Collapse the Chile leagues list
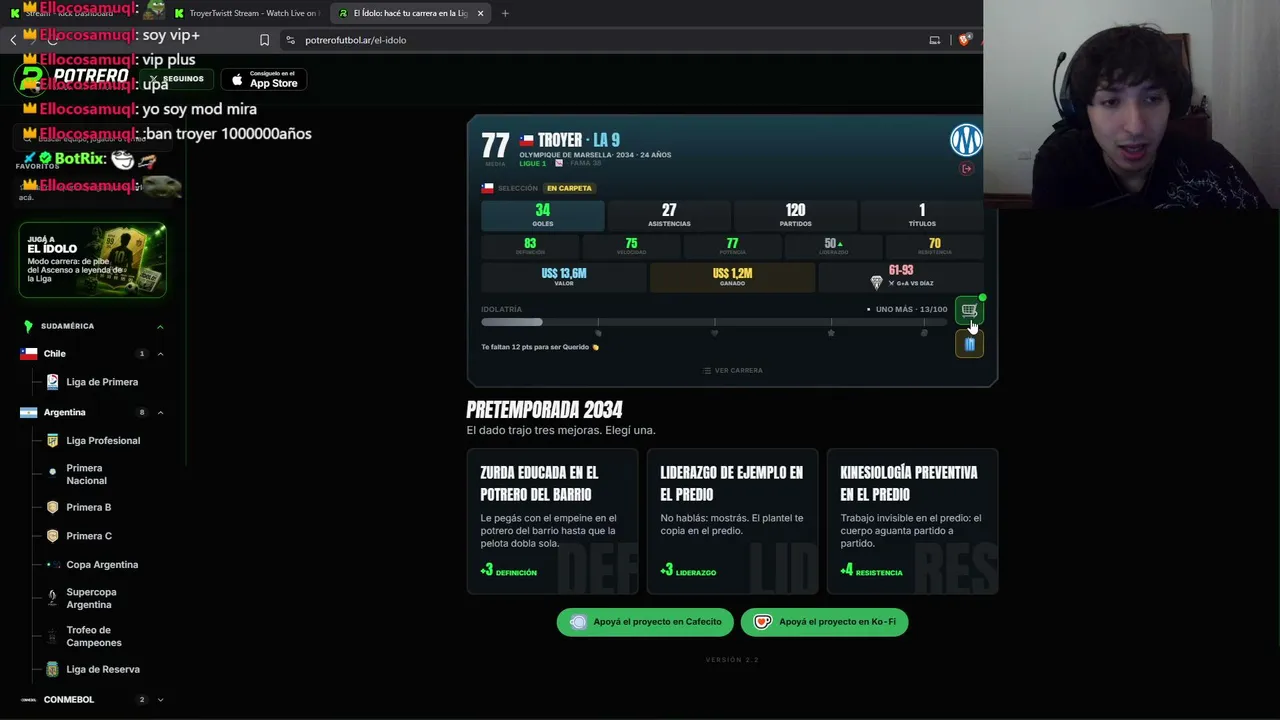 coord(160,354)
